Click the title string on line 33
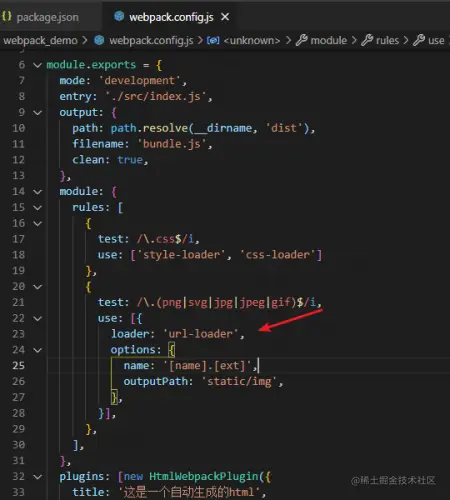 [x=189, y=492]
